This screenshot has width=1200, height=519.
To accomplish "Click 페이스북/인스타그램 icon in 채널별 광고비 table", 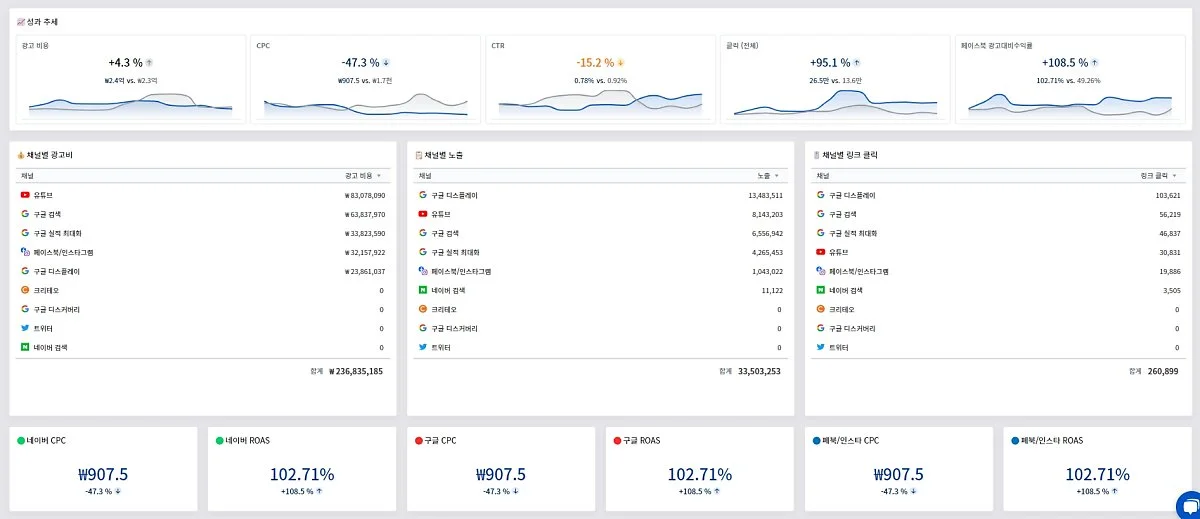I will click(x=25, y=252).
